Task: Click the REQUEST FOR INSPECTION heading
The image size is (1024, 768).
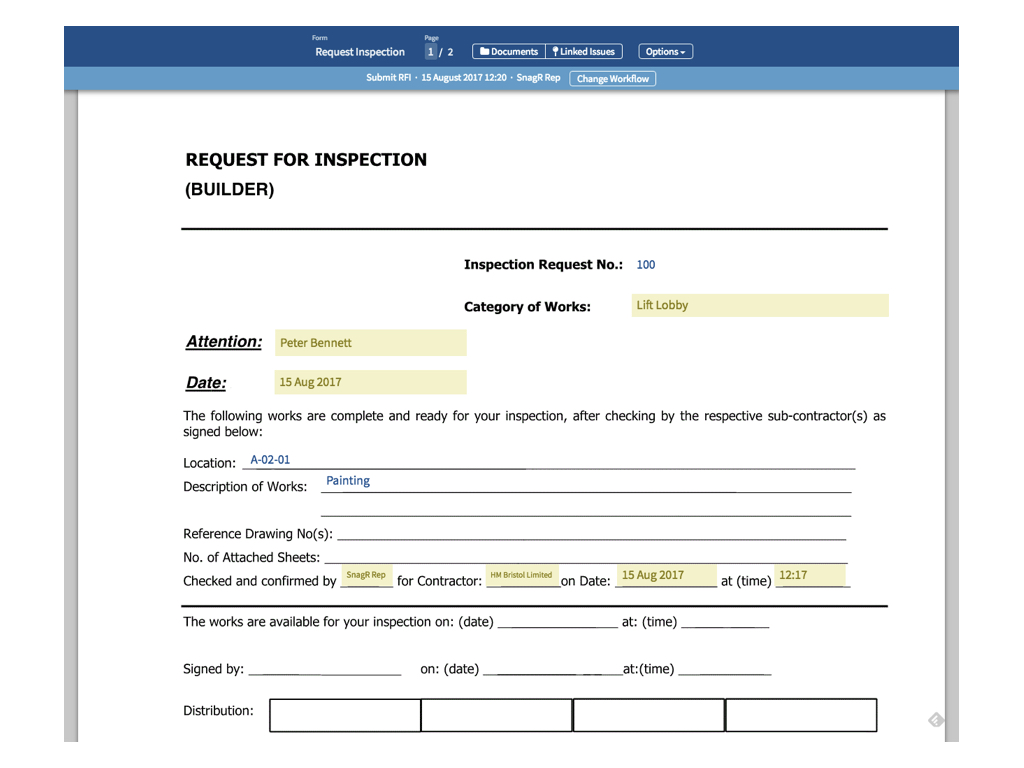Action: click(306, 160)
